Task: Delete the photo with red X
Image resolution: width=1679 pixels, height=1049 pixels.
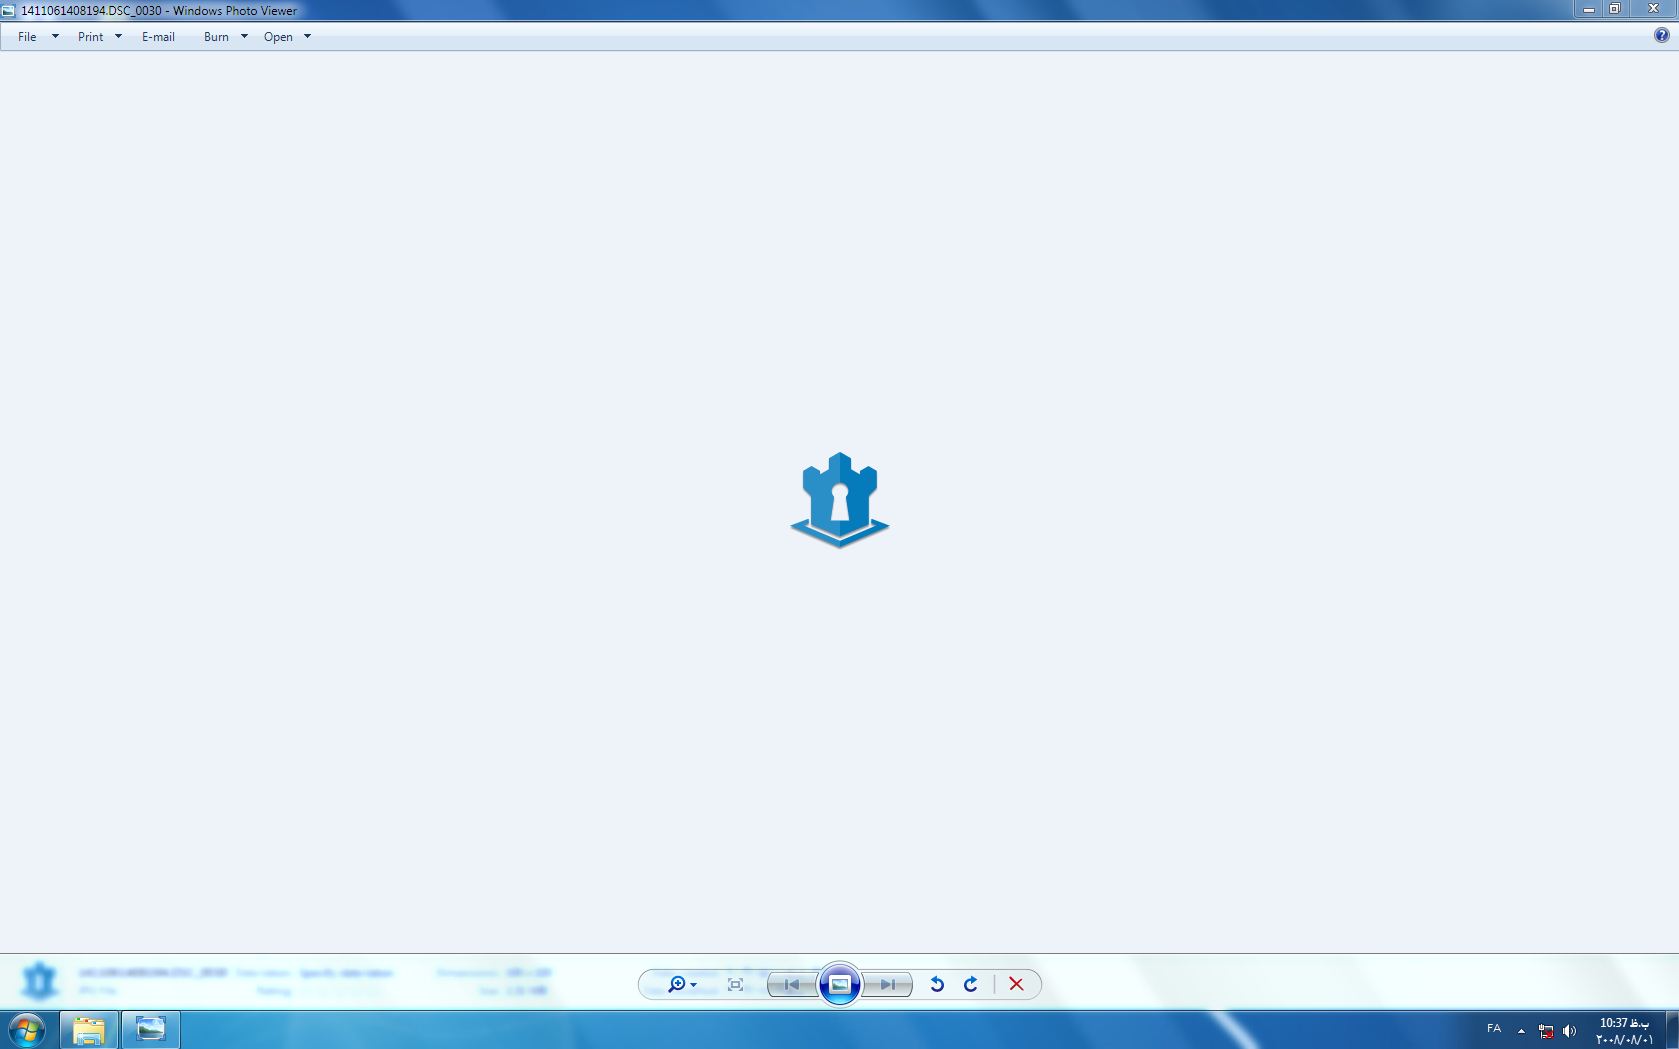Action: pyautogui.click(x=1016, y=984)
